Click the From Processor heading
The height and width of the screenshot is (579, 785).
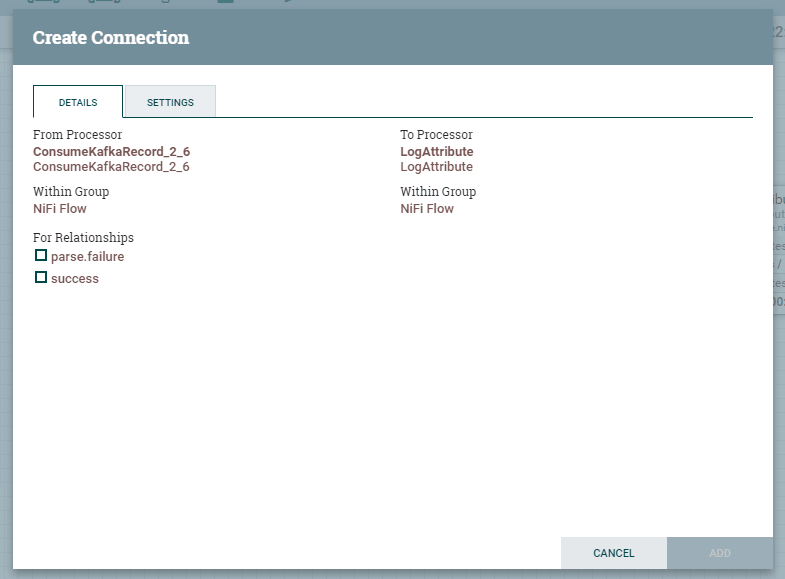tap(78, 135)
